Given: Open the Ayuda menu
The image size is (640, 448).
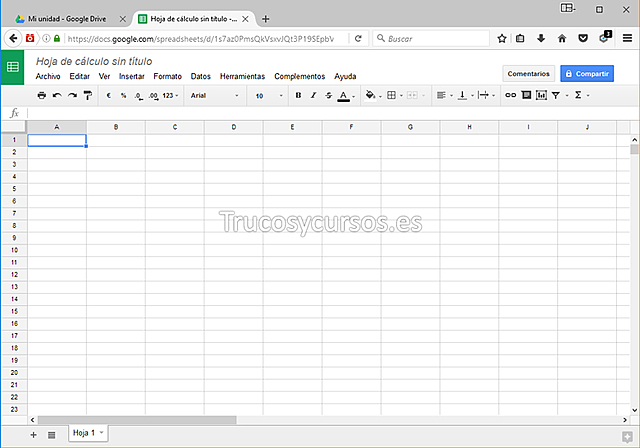Looking at the screenshot, I should pos(345,76).
